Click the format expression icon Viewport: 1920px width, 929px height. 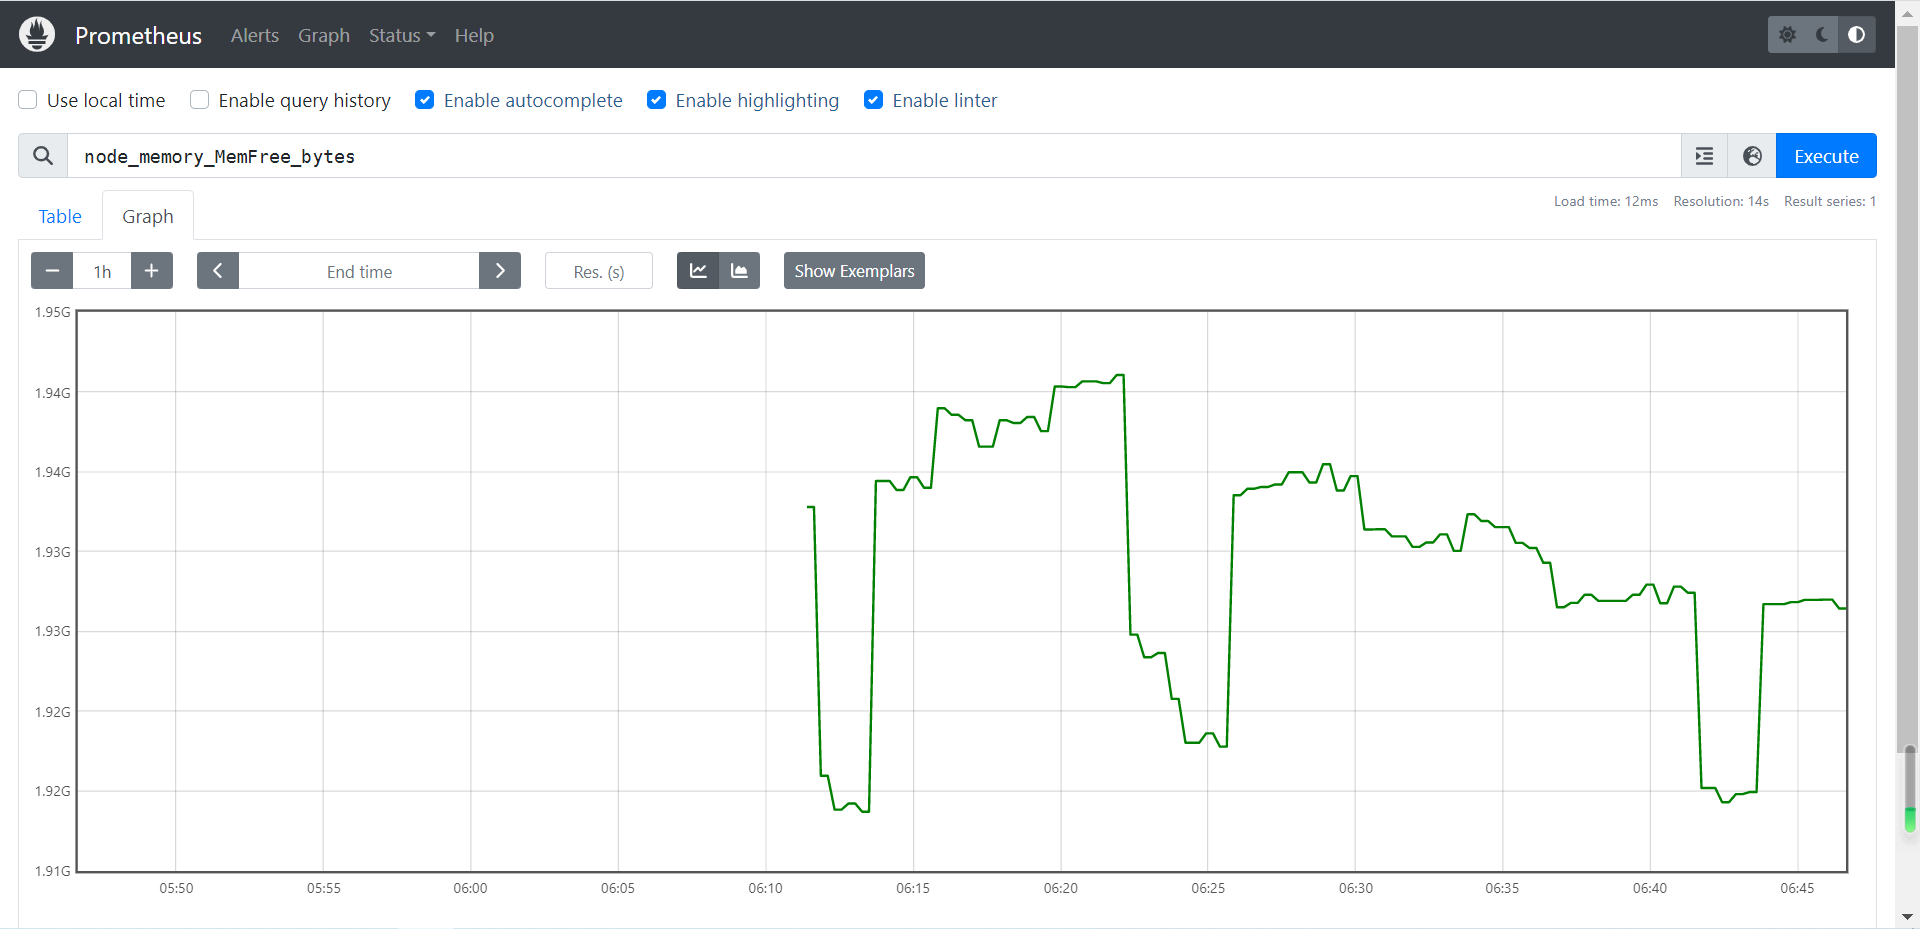pyautogui.click(x=1704, y=156)
